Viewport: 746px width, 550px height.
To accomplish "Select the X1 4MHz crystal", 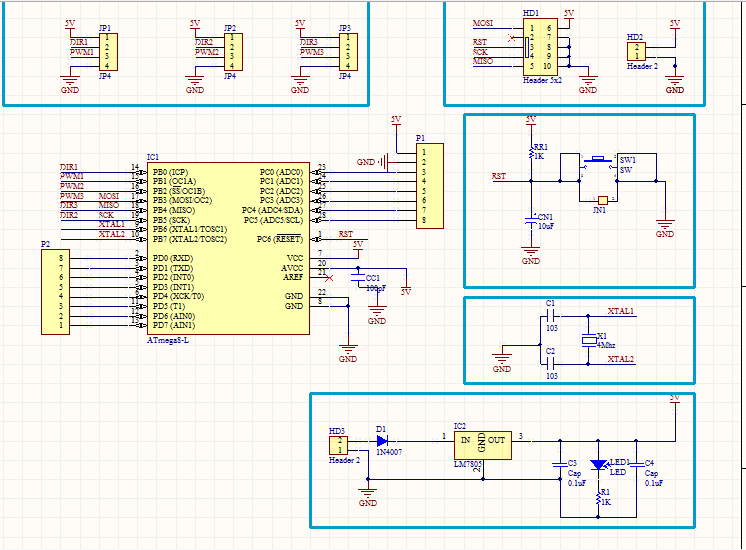I will coord(588,340).
